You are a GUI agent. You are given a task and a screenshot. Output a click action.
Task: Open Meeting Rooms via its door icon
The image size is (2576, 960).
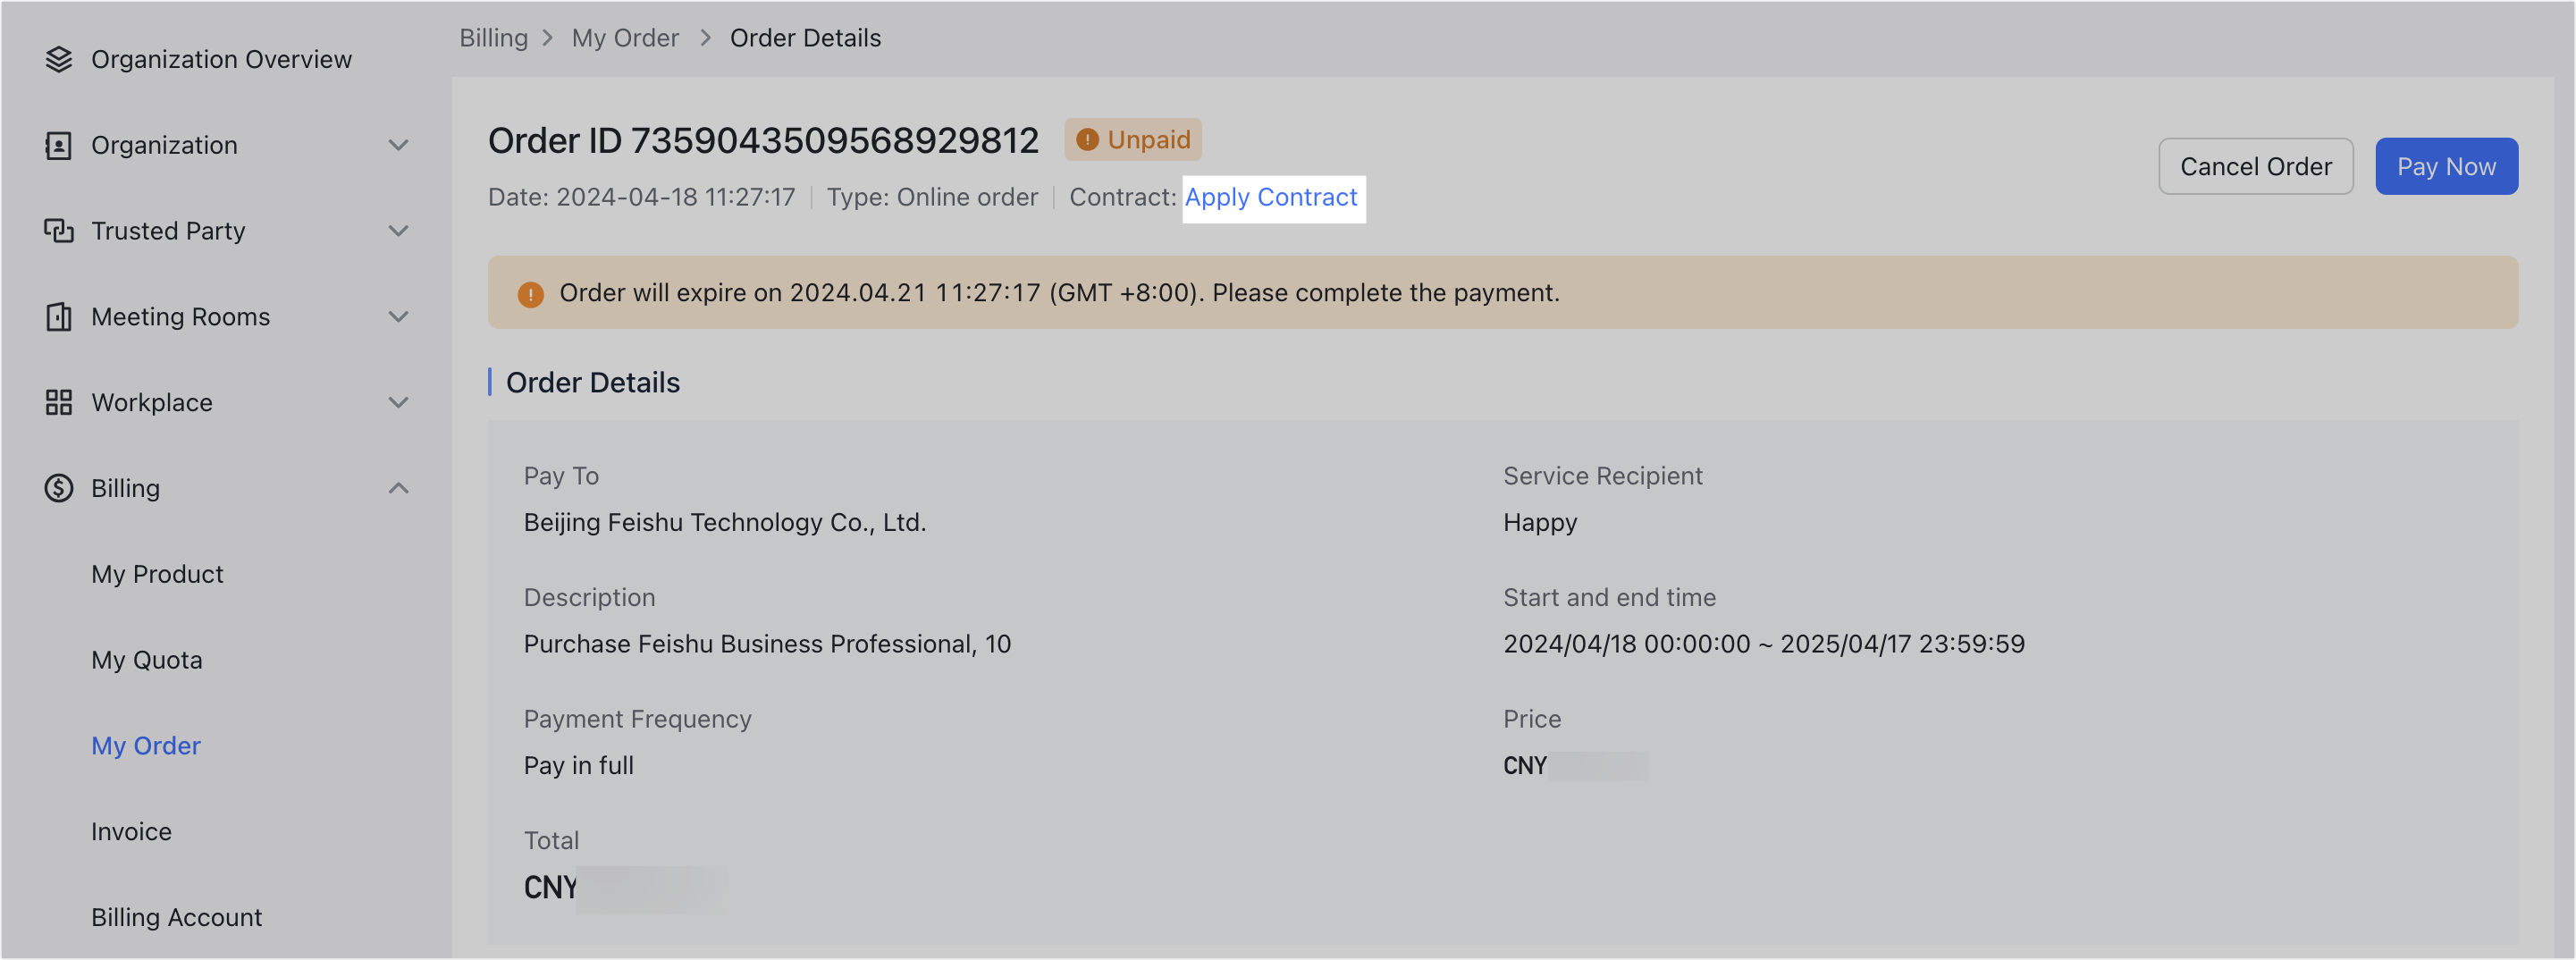(59, 317)
